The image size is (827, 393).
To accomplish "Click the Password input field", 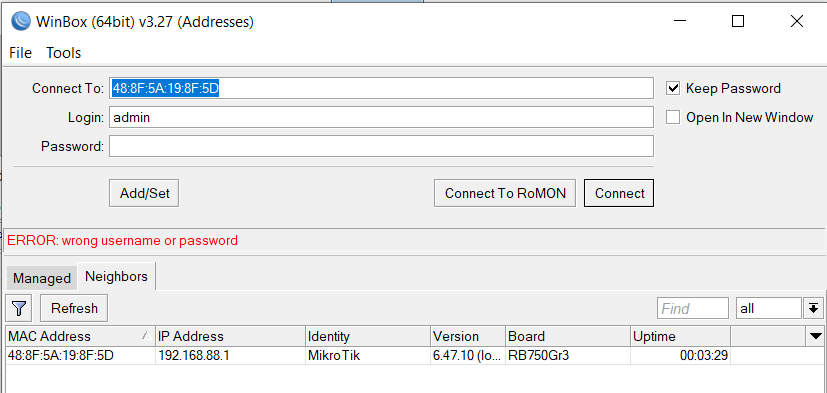I will [381, 146].
